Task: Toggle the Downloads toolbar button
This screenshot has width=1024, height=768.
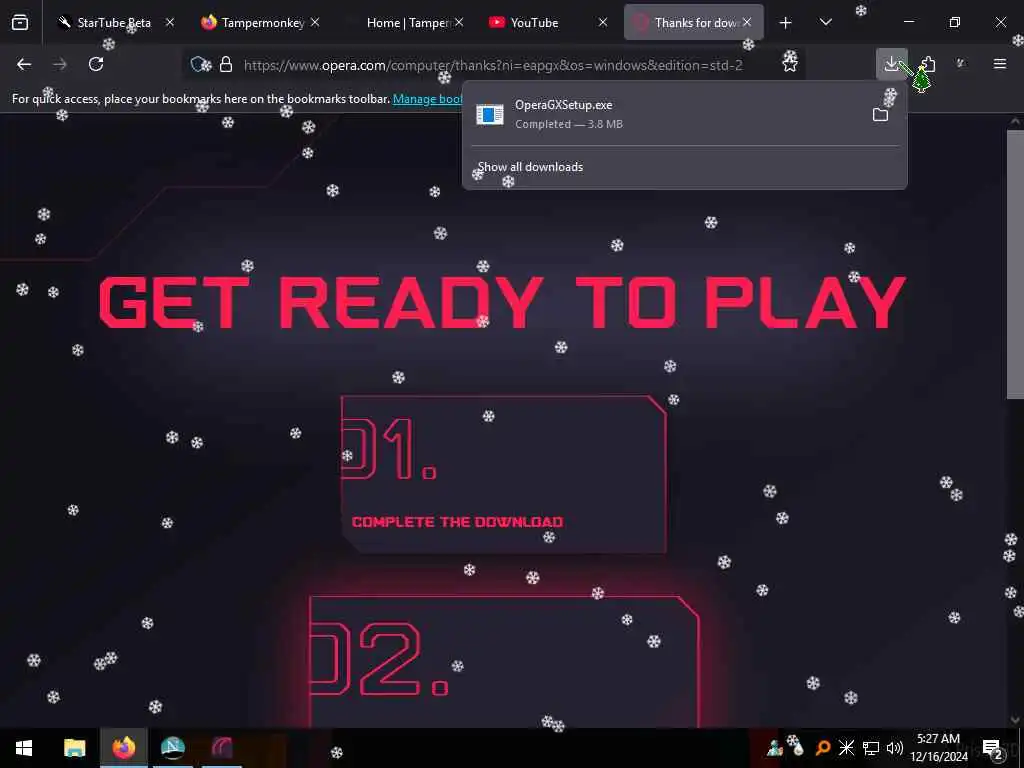Action: [x=891, y=64]
